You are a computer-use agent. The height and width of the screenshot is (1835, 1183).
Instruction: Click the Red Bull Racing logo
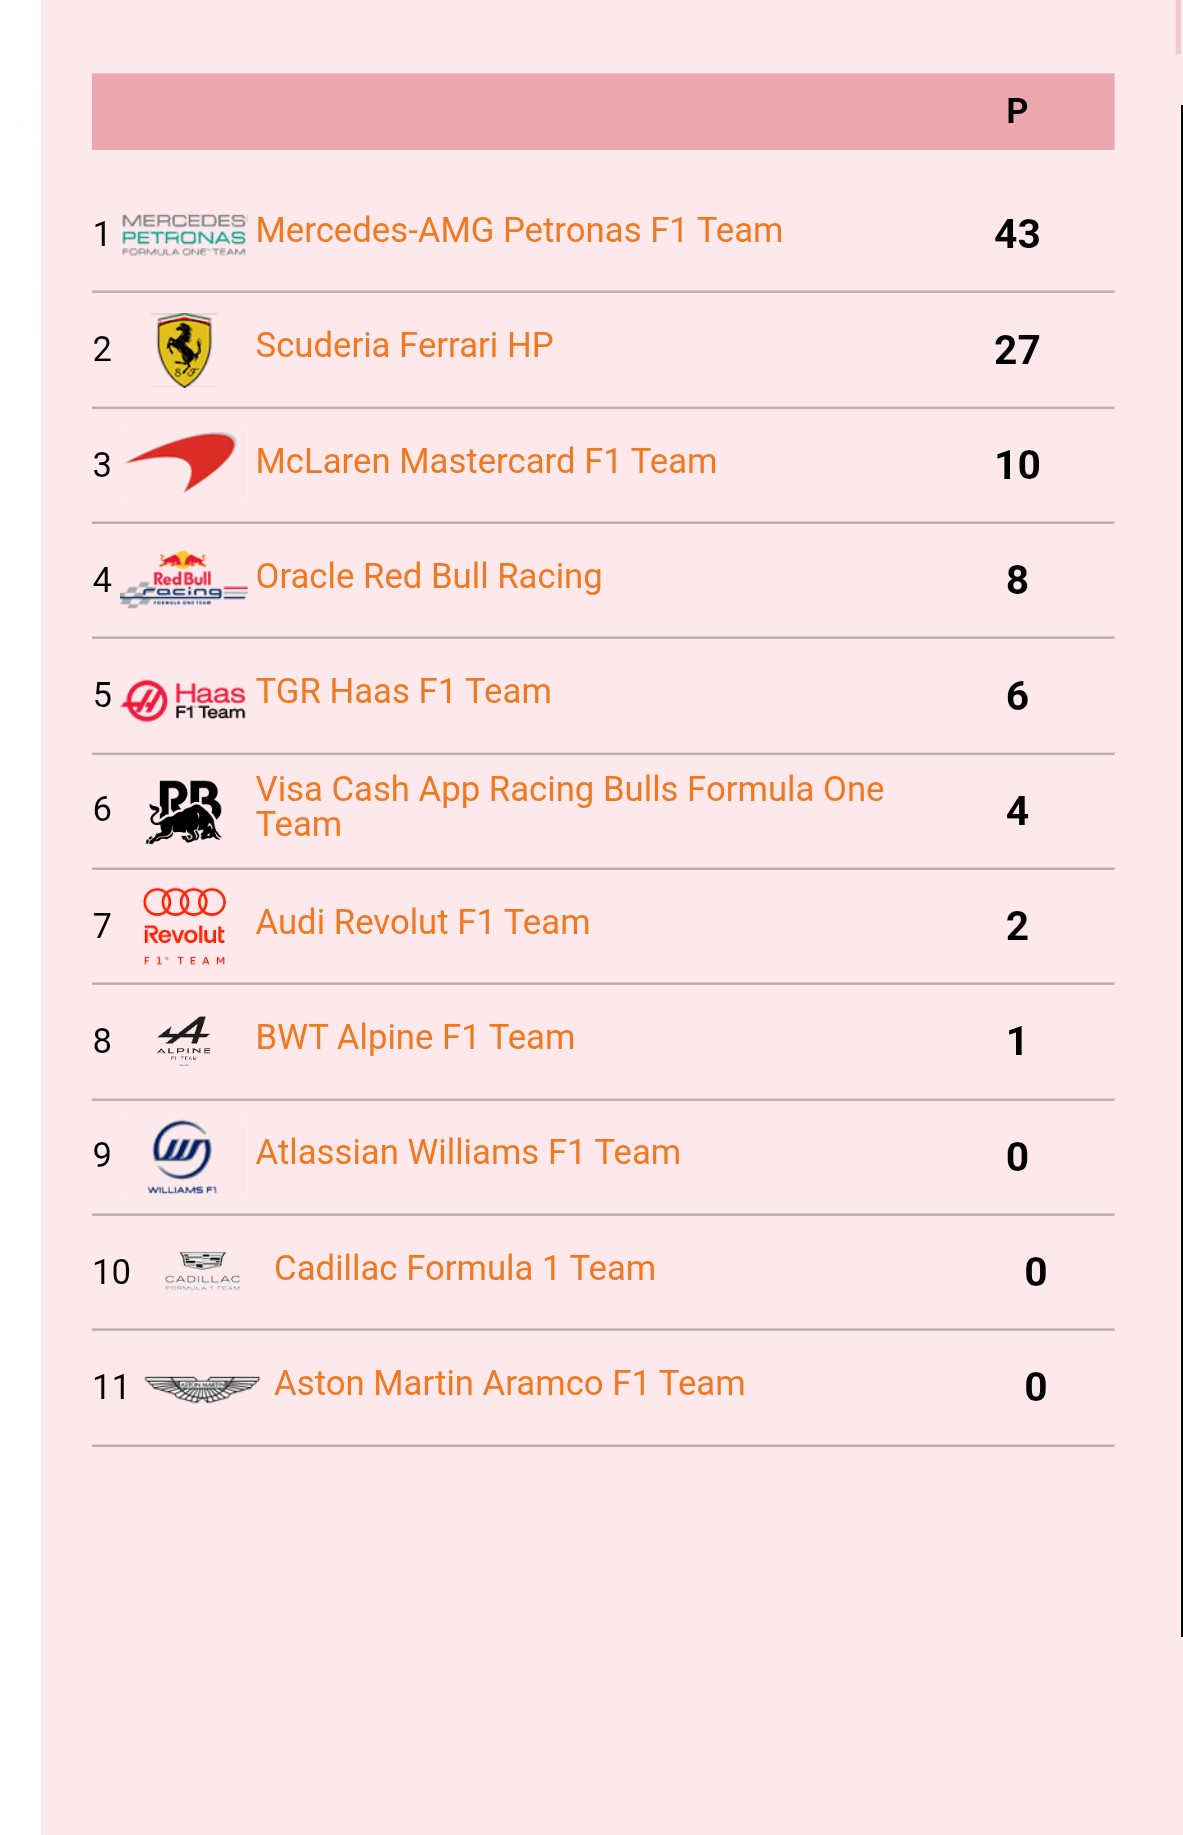[x=183, y=580]
